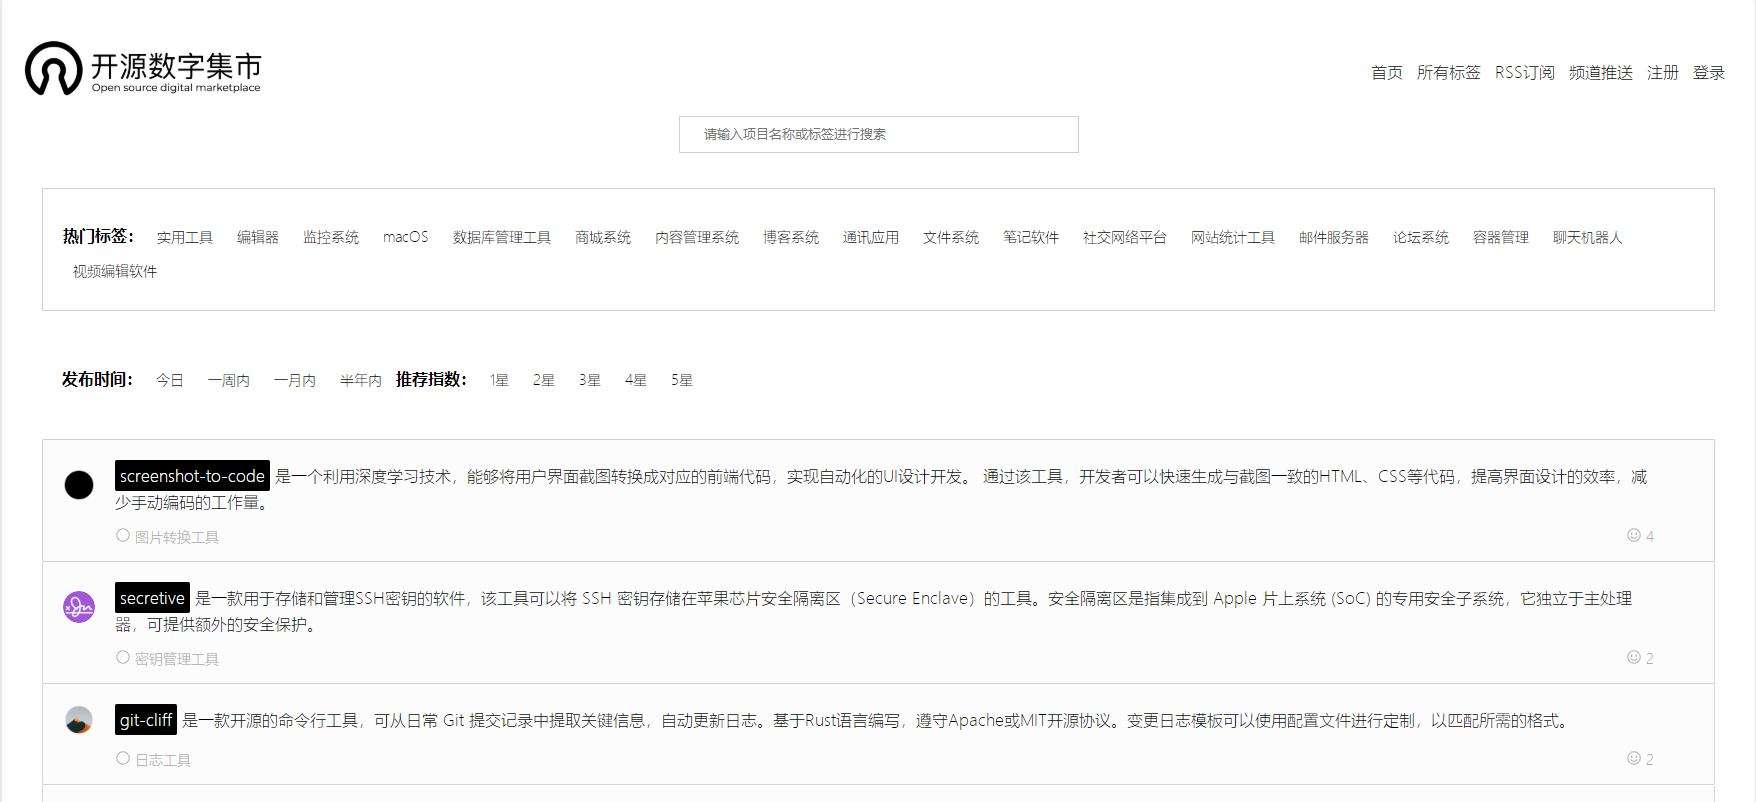
Task: Click the circle tag icon beside 图片转换工具
Action: [123, 535]
